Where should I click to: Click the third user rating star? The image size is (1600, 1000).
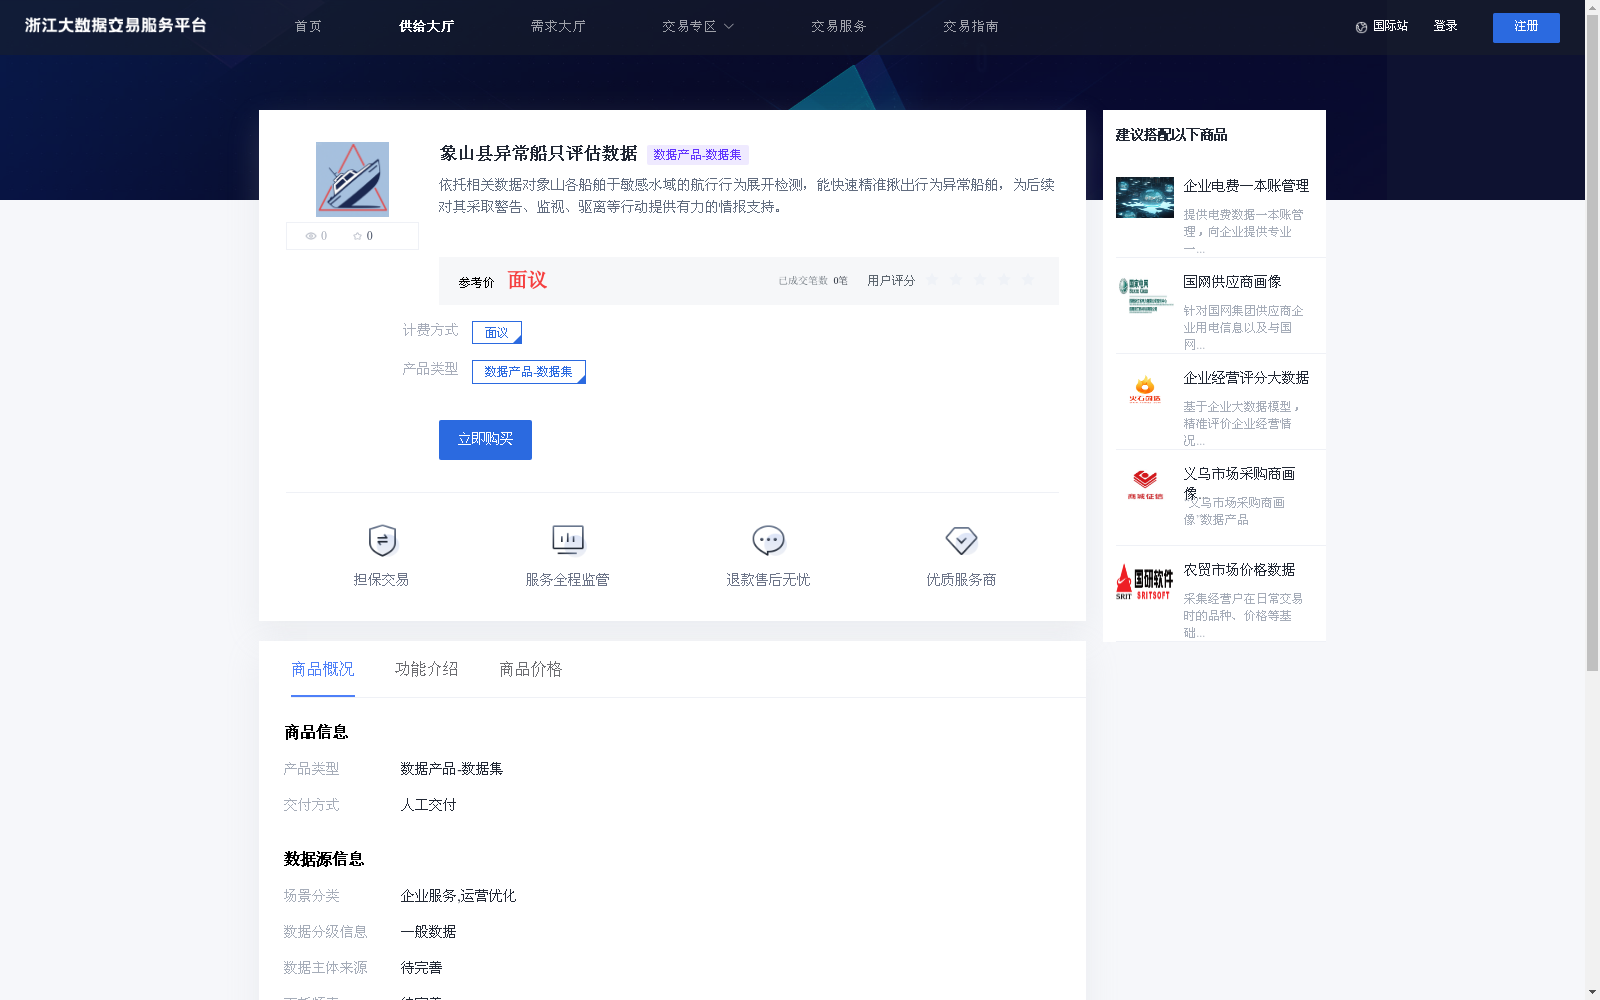point(980,280)
